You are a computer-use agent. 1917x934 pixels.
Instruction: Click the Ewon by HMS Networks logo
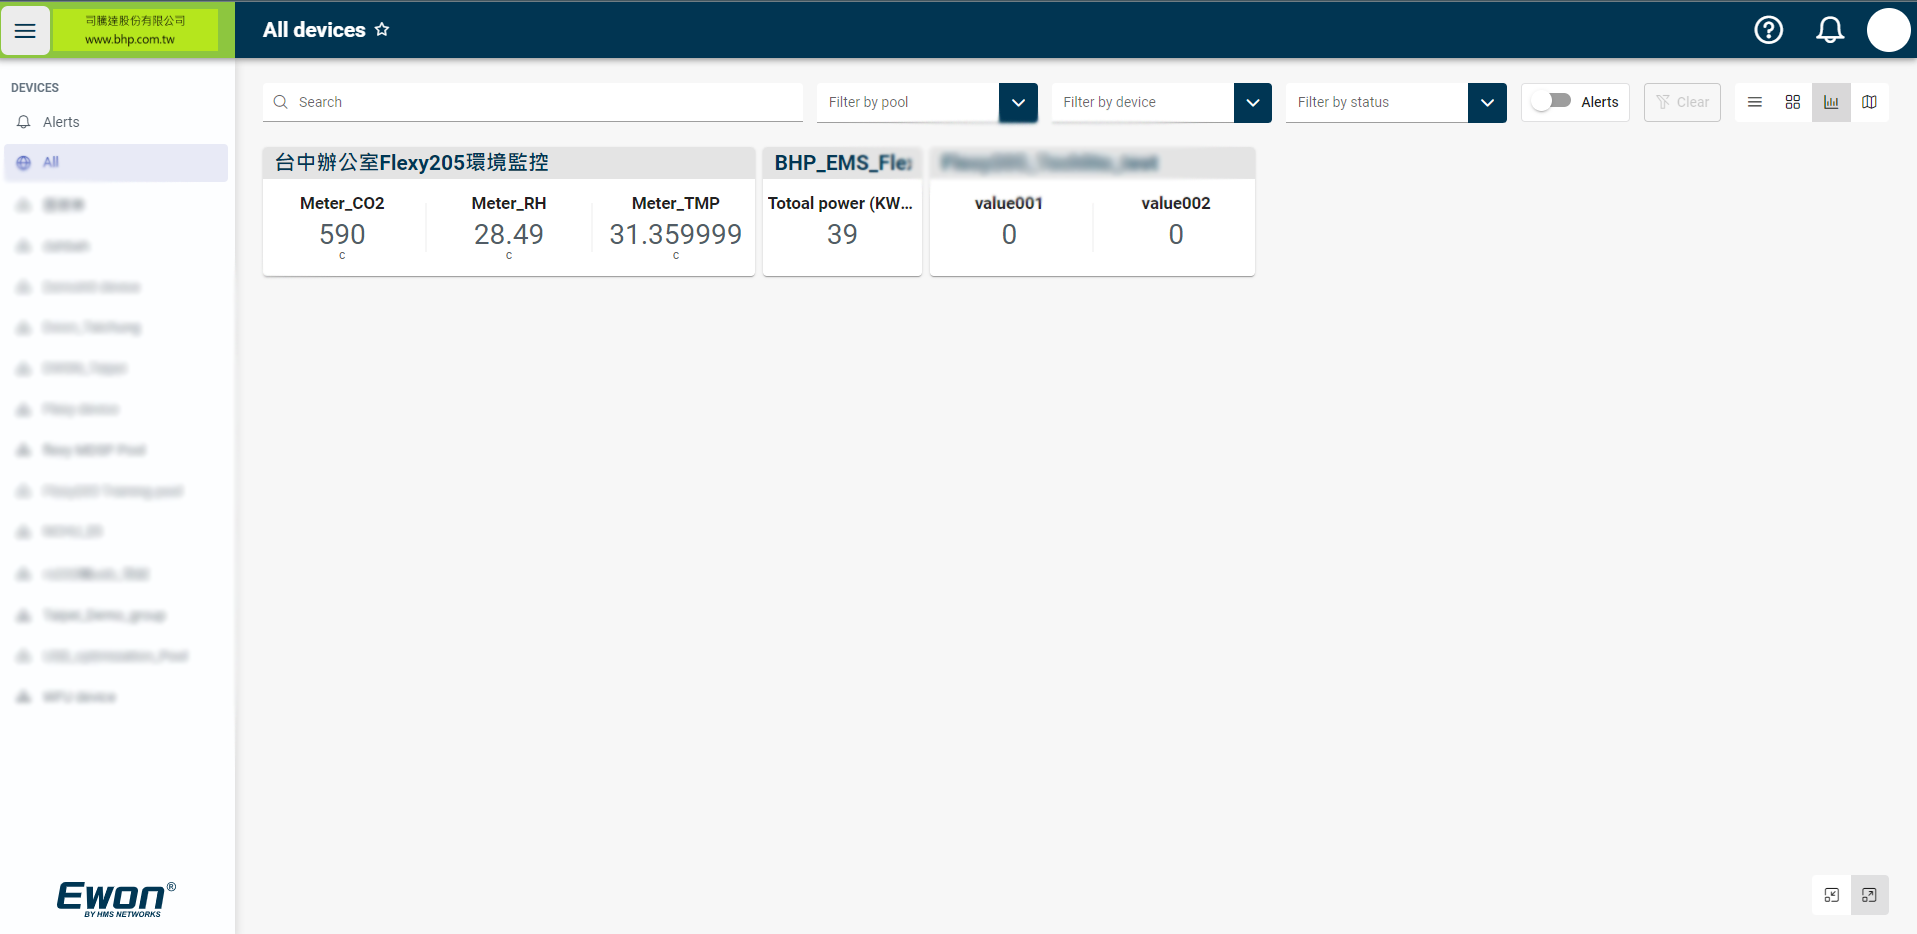coord(117,899)
